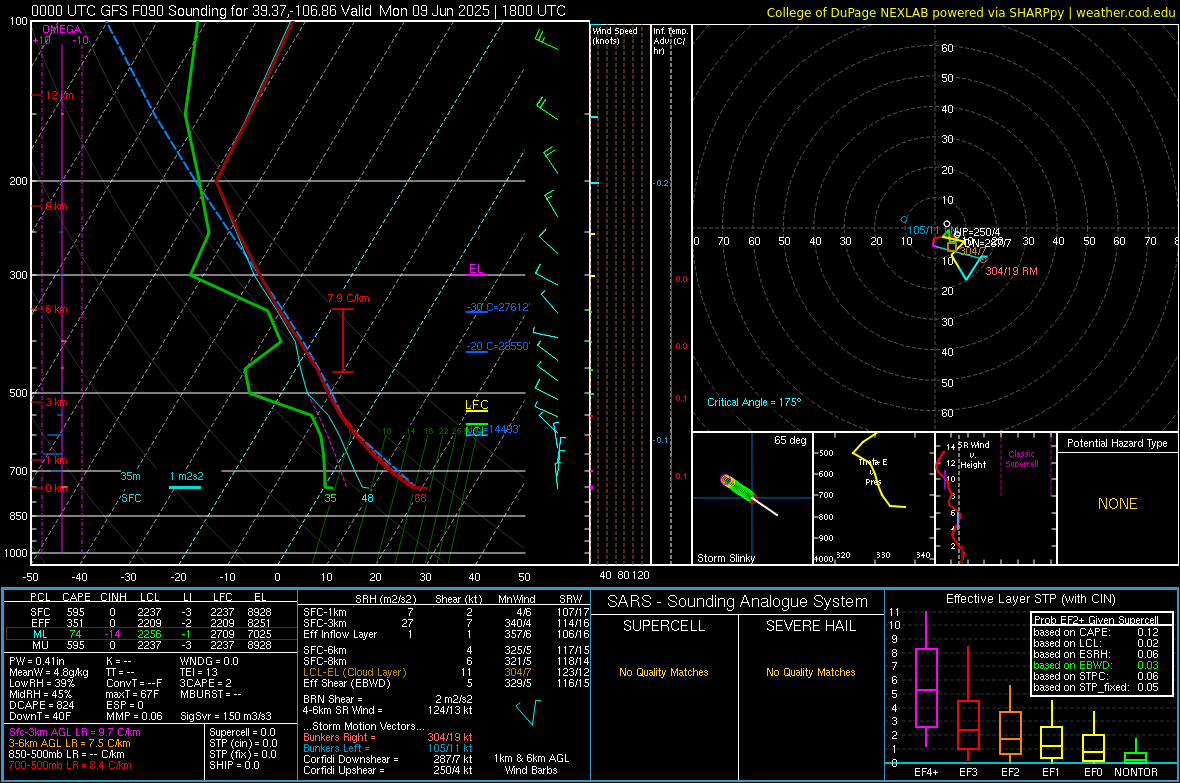1180x783 pixels.
Task: Click the Sfc-3km AGL LR = 9.7 C/km line
Action: [75, 732]
